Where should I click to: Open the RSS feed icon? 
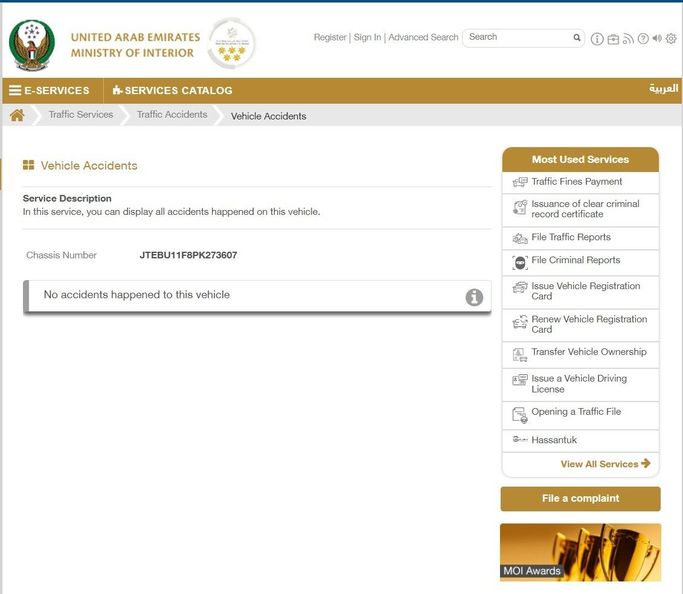[x=628, y=39]
